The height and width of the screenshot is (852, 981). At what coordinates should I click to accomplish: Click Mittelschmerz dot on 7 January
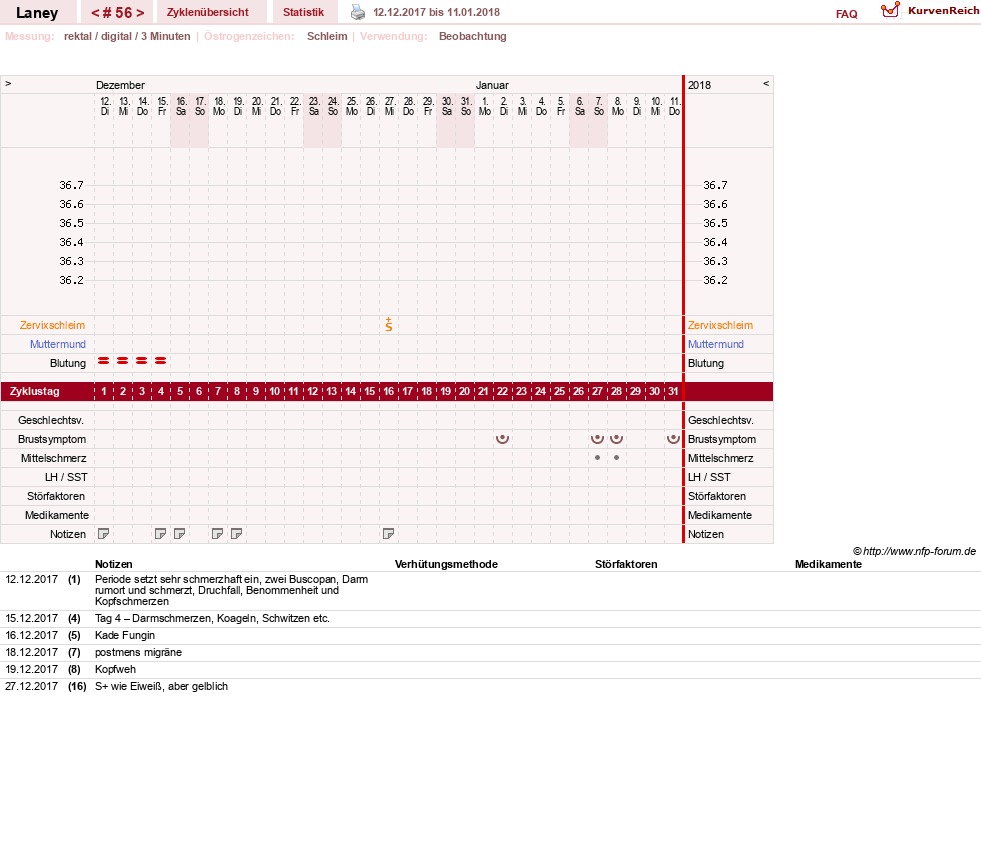[x=597, y=458]
